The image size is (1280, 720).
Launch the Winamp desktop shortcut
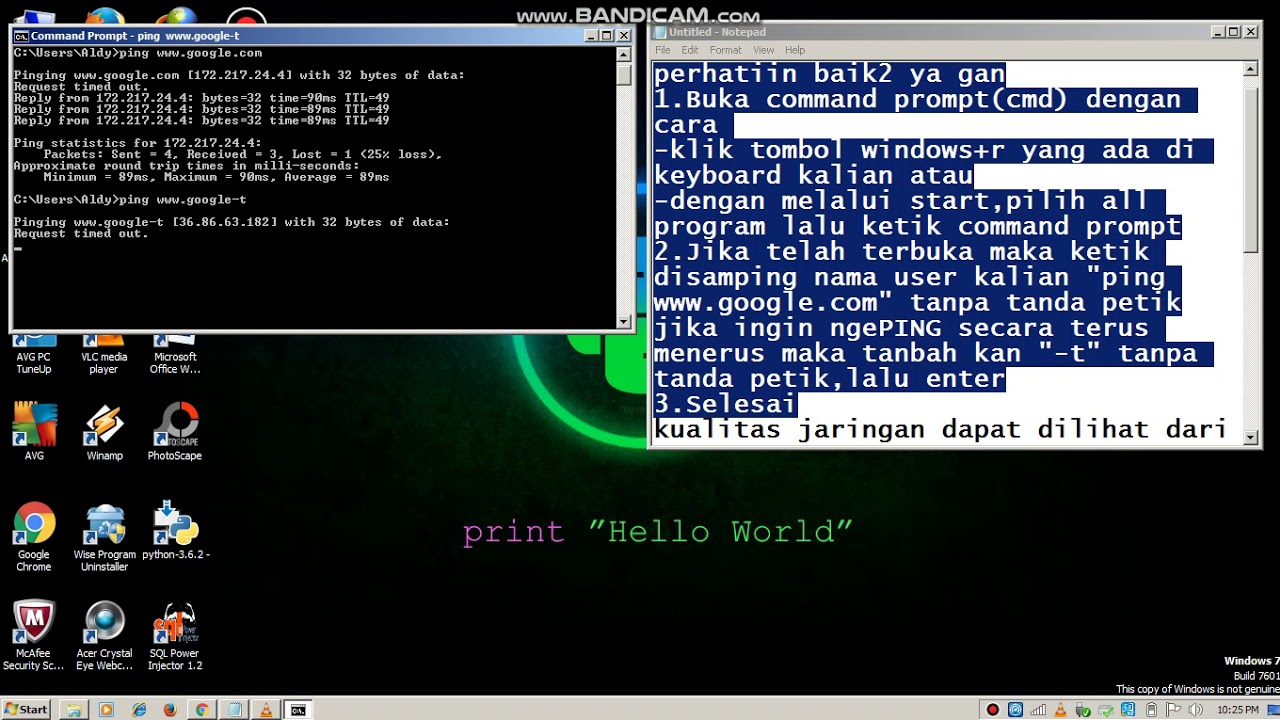pos(104,431)
